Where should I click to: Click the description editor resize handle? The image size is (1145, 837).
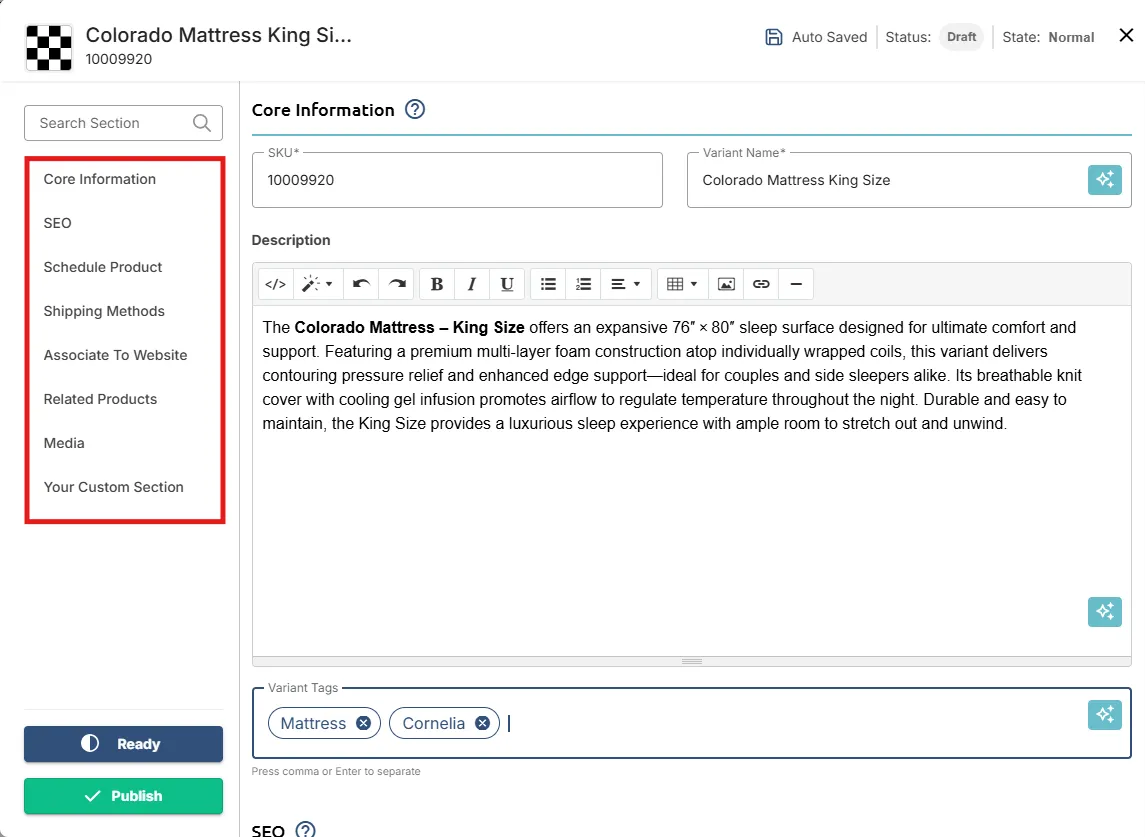coord(692,662)
